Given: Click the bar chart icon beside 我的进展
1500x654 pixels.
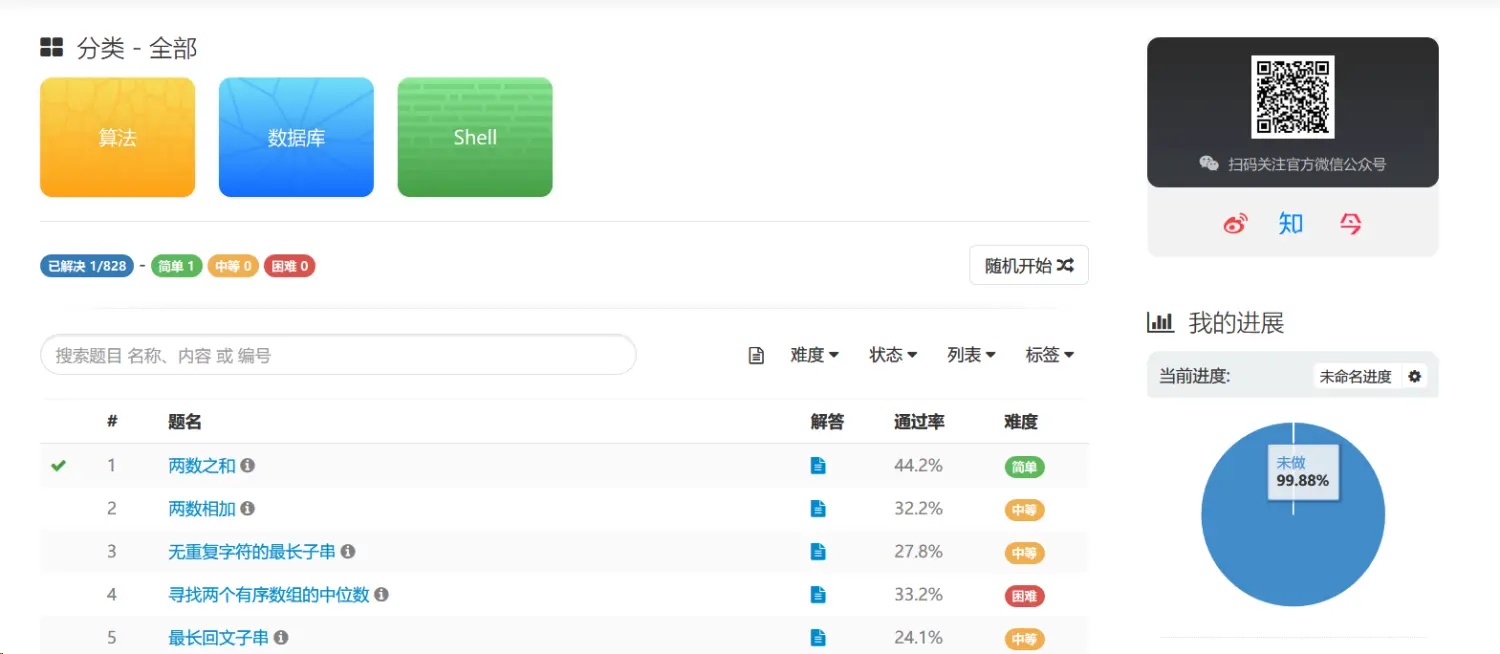Looking at the screenshot, I should pyautogui.click(x=1160, y=322).
